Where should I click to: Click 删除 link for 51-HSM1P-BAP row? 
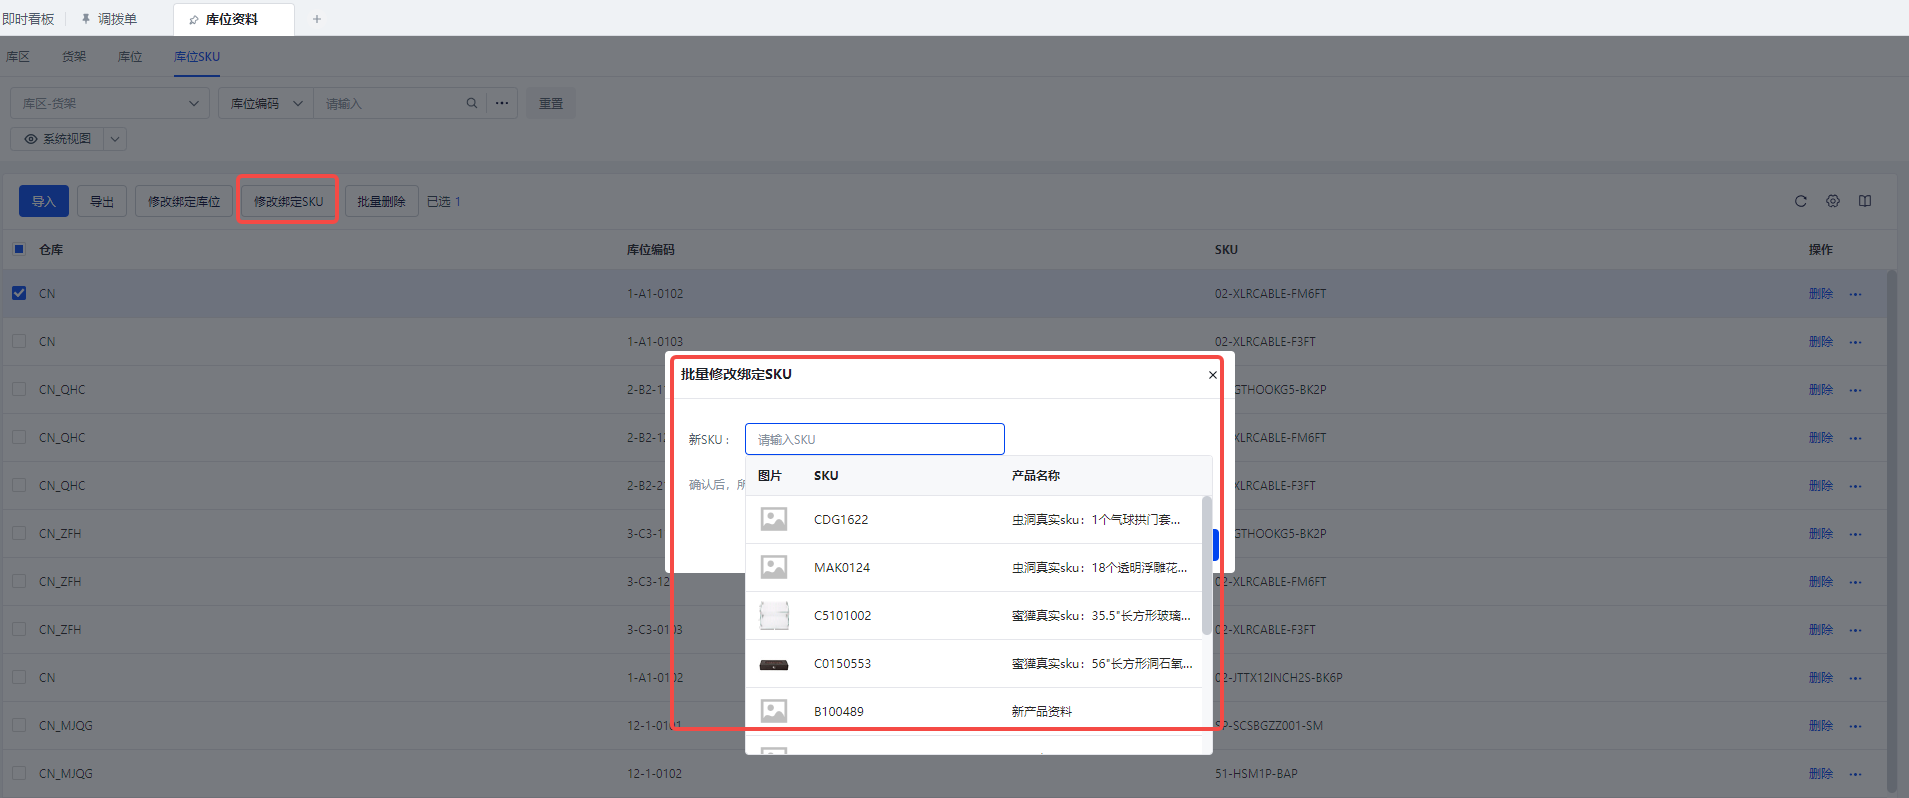click(x=1821, y=774)
